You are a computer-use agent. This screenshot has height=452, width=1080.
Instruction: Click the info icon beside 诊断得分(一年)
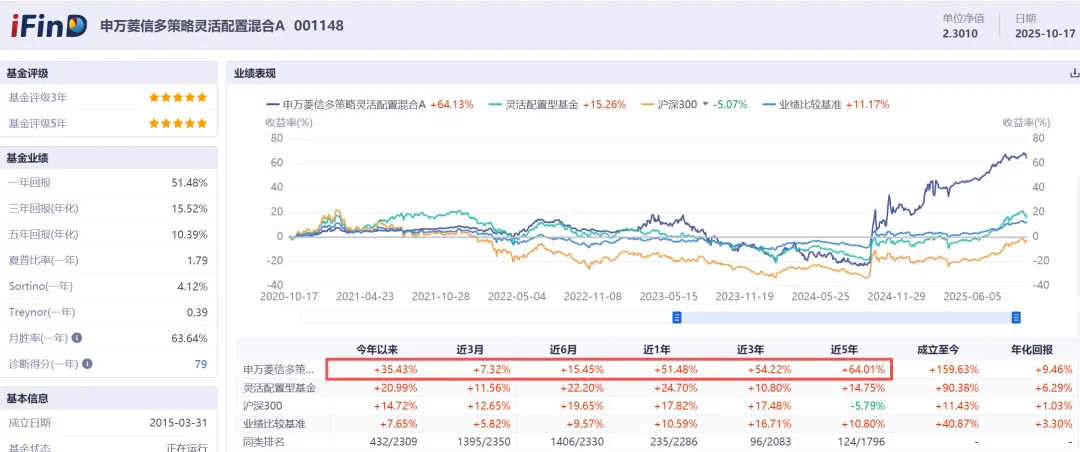coord(87,364)
